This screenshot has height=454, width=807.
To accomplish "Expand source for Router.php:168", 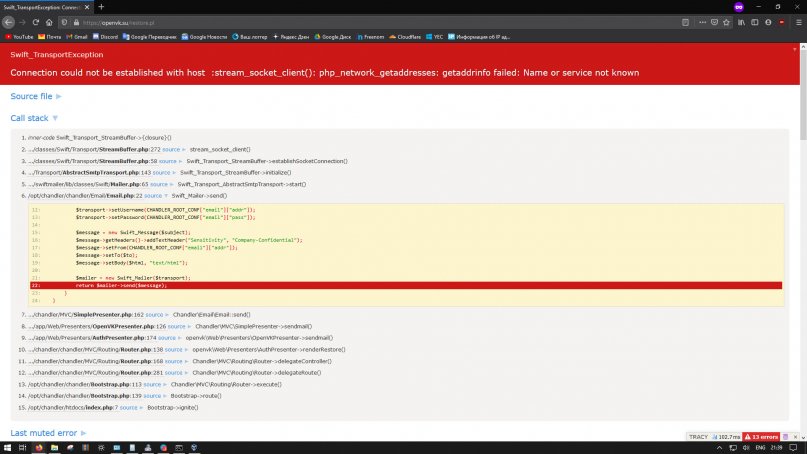I will (x=176, y=361).
